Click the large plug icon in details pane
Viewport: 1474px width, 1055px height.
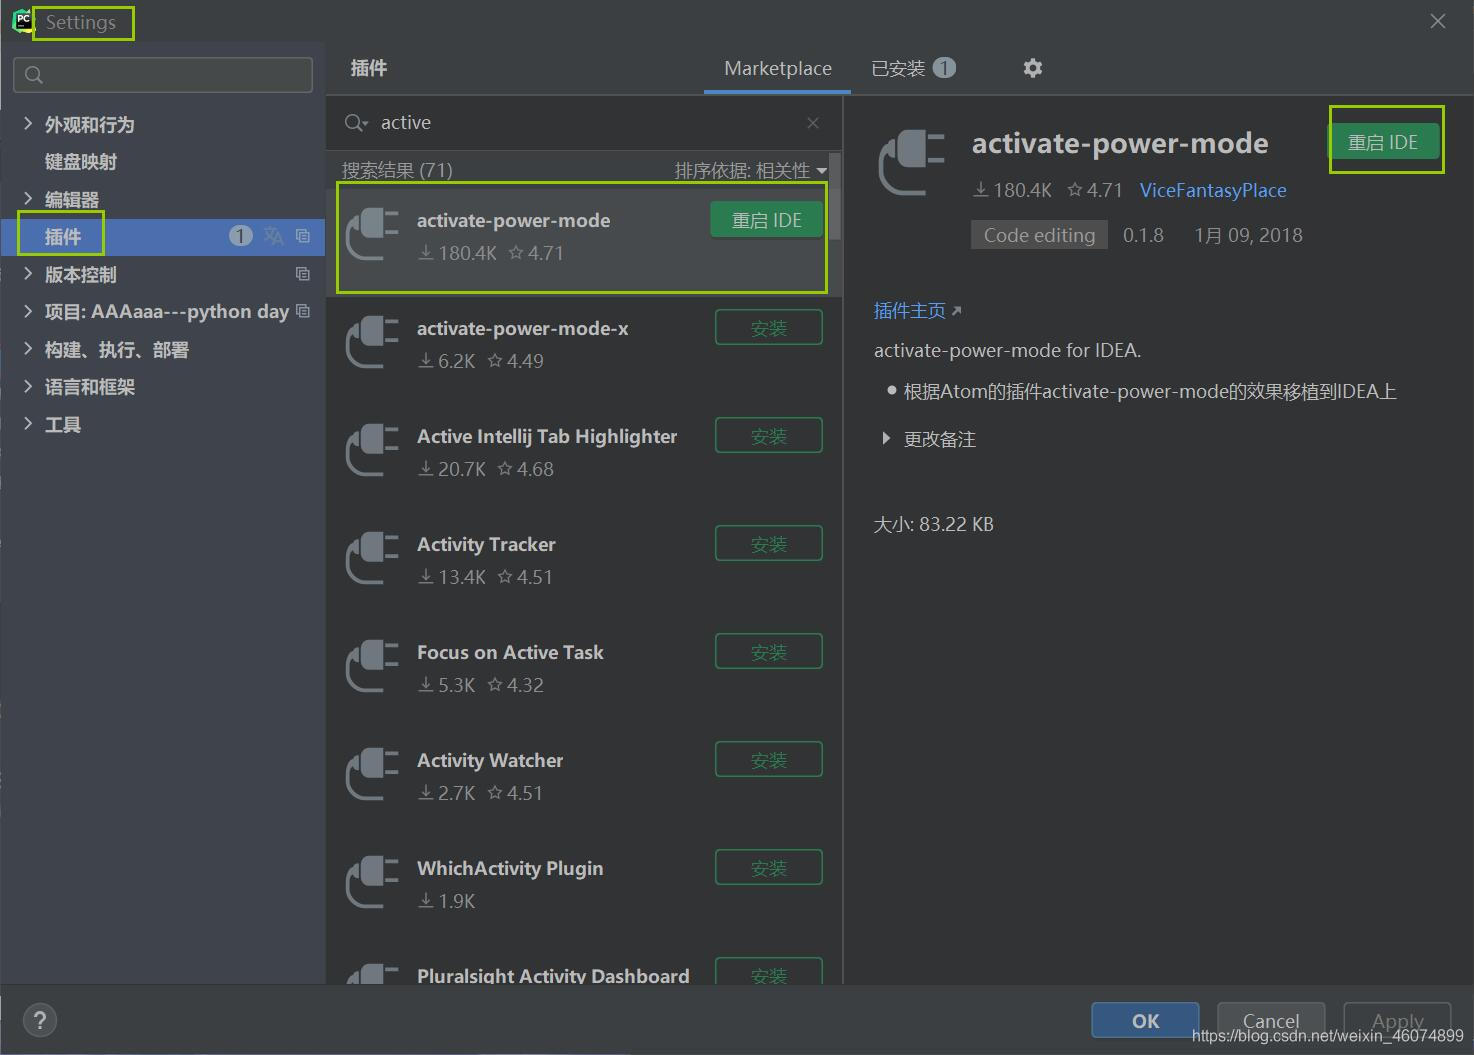click(911, 163)
